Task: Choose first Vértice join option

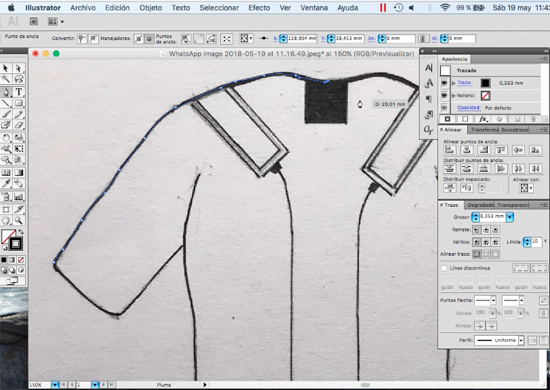Action: (476, 242)
